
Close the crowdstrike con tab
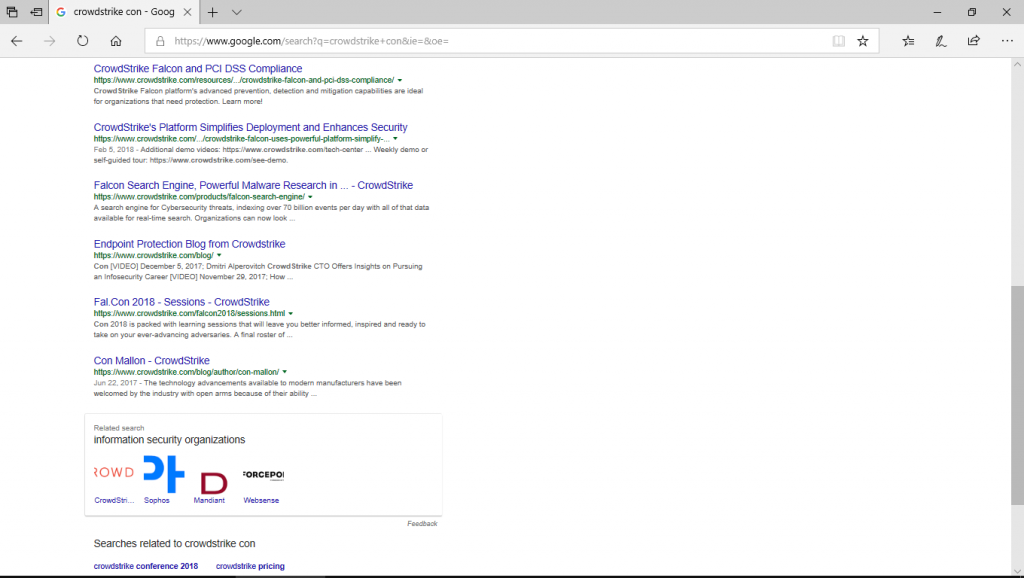point(187,12)
